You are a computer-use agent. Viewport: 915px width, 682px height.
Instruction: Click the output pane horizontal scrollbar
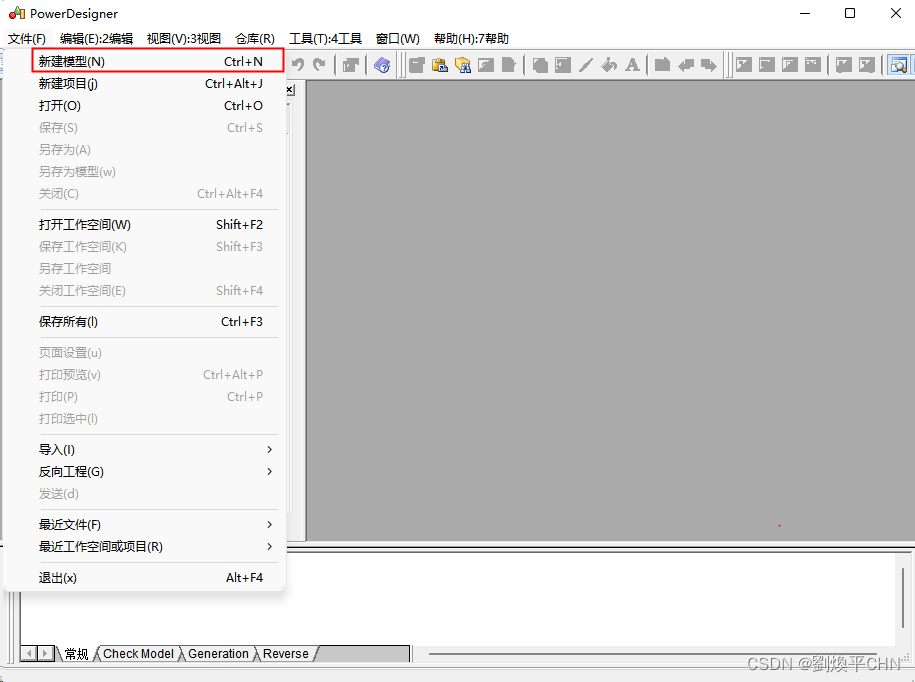652,654
